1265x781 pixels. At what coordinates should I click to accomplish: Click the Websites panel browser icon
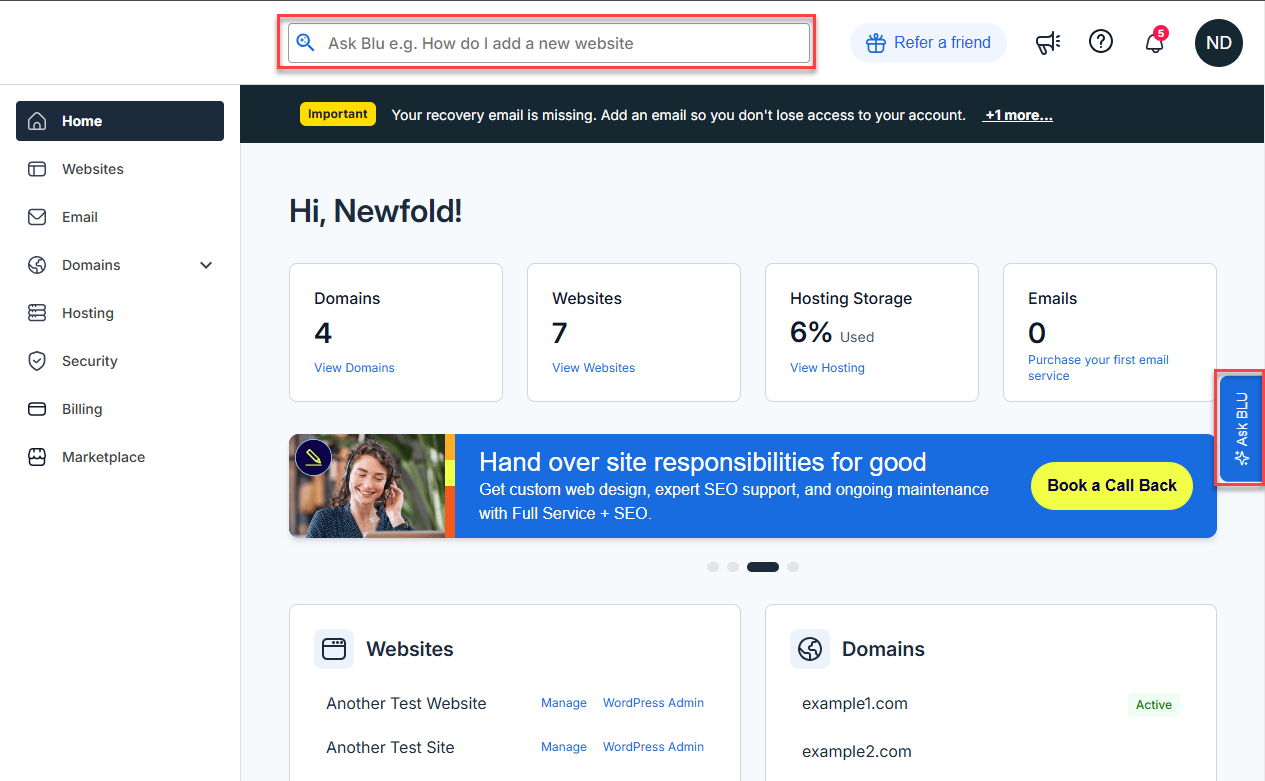(x=334, y=649)
